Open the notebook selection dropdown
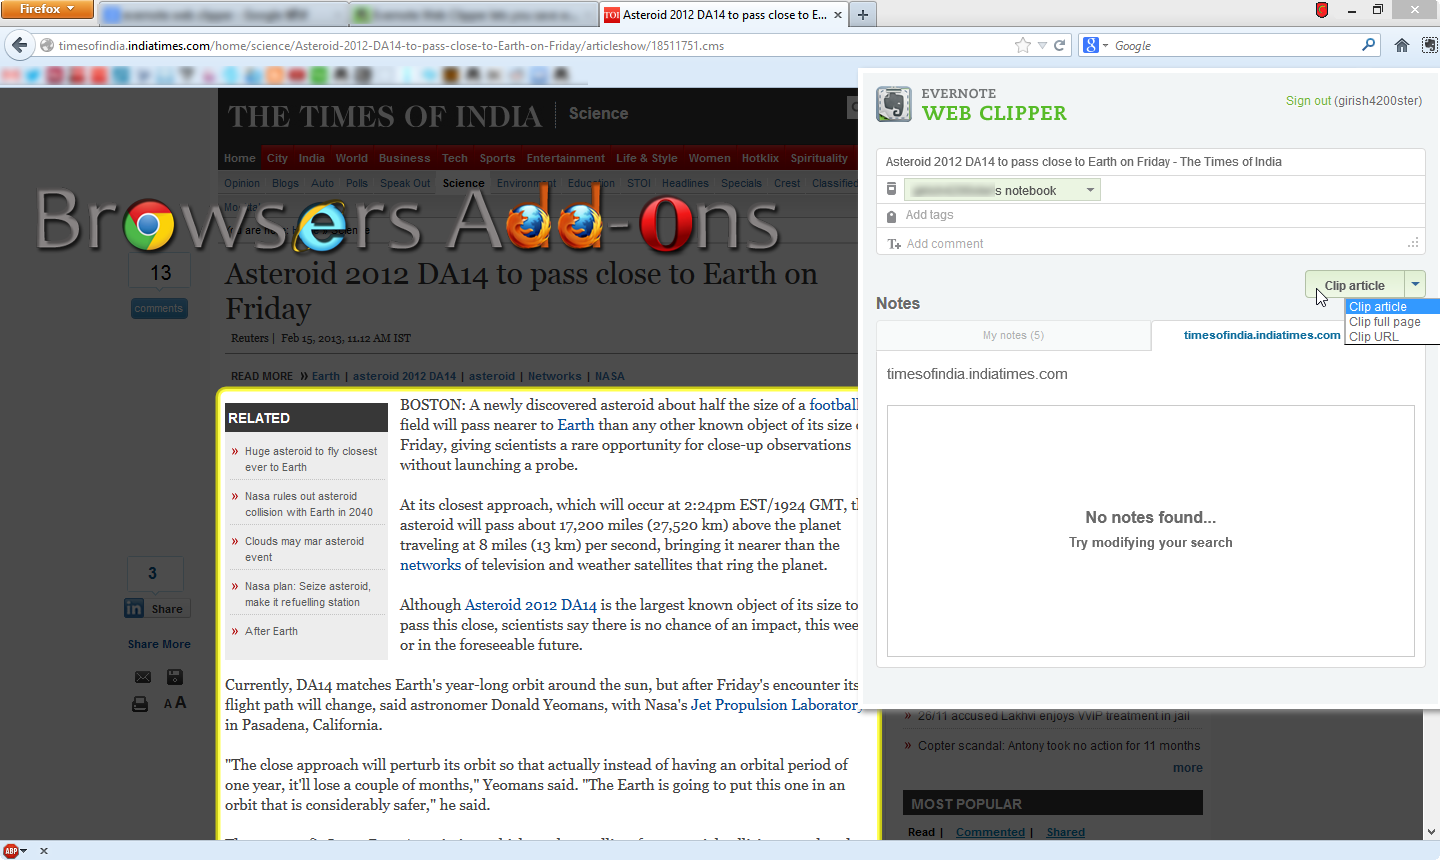The image size is (1440, 860). point(1003,190)
